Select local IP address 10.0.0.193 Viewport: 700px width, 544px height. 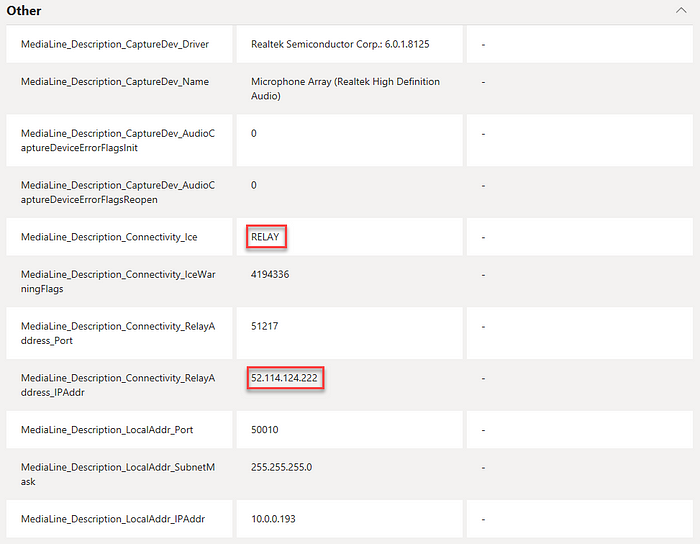[273, 519]
